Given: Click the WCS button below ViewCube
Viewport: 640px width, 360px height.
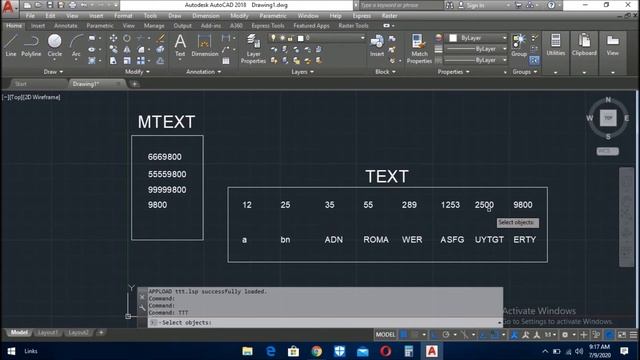Looking at the screenshot, I should (x=607, y=151).
